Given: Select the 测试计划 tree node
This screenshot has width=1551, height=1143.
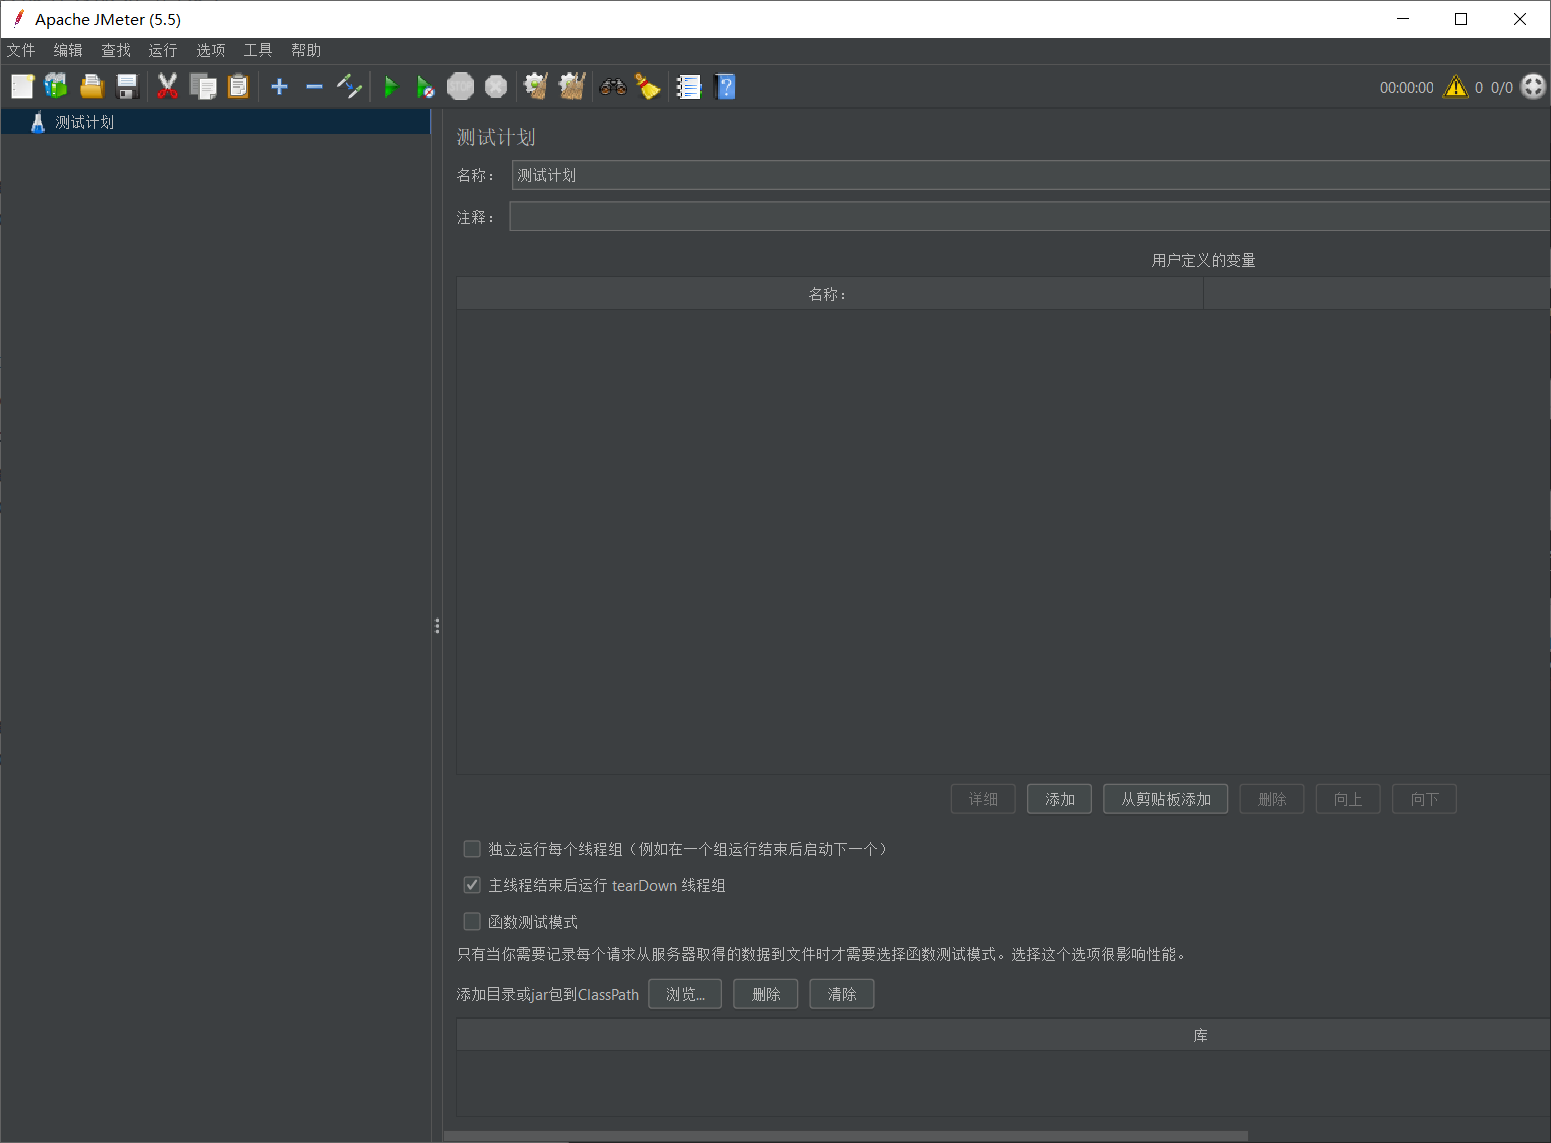Looking at the screenshot, I should pos(215,122).
